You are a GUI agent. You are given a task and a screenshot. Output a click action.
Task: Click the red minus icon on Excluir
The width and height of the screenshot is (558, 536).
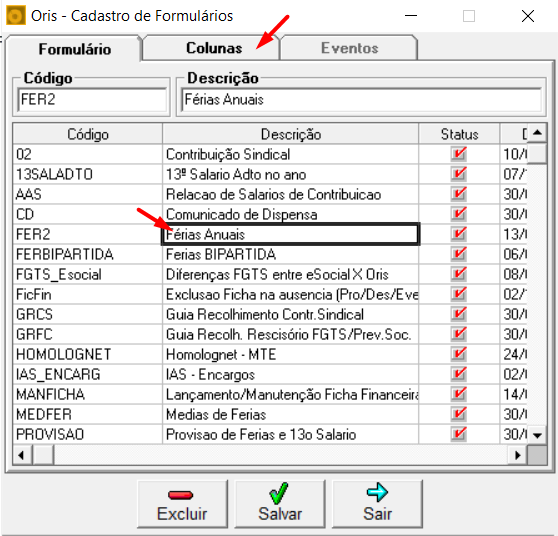pos(180,495)
